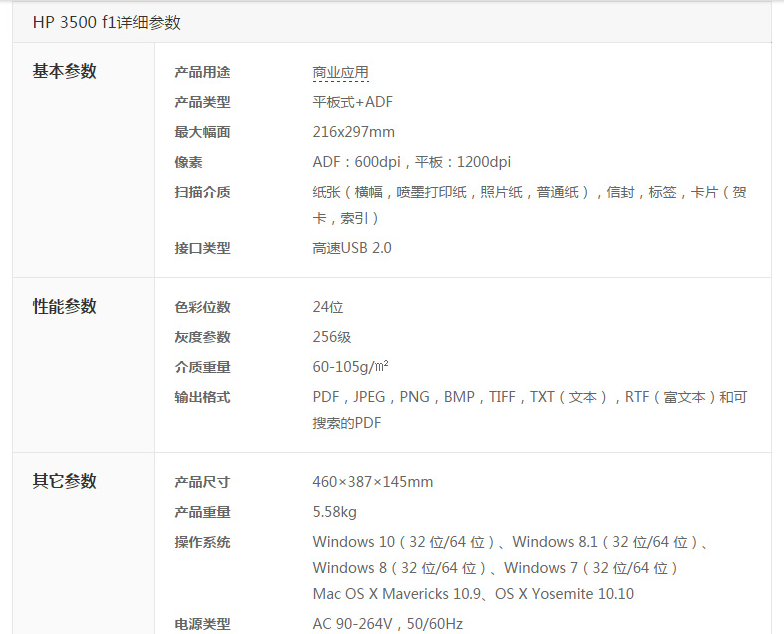Screen dimensions: 784x634
Task: Click the HP 3500 f1详细参数 heading
Action: (x=106, y=22)
